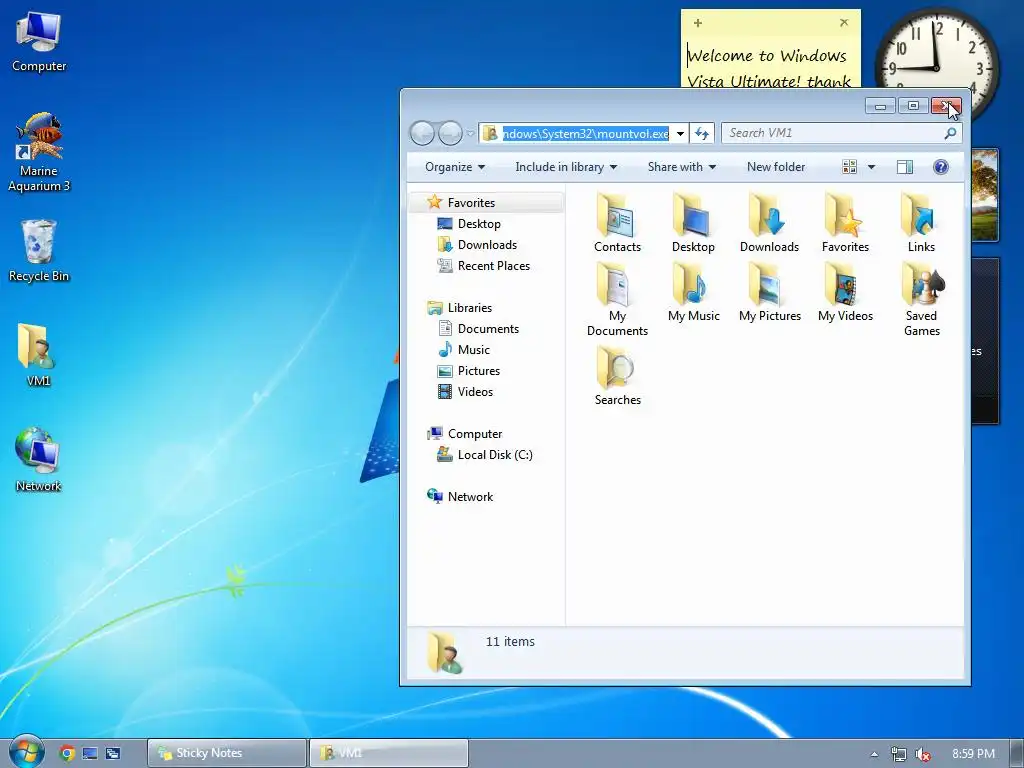Image resolution: width=1024 pixels, height=768 pixels.
Task: Click the network tray icon
Action: pos(899,754)
